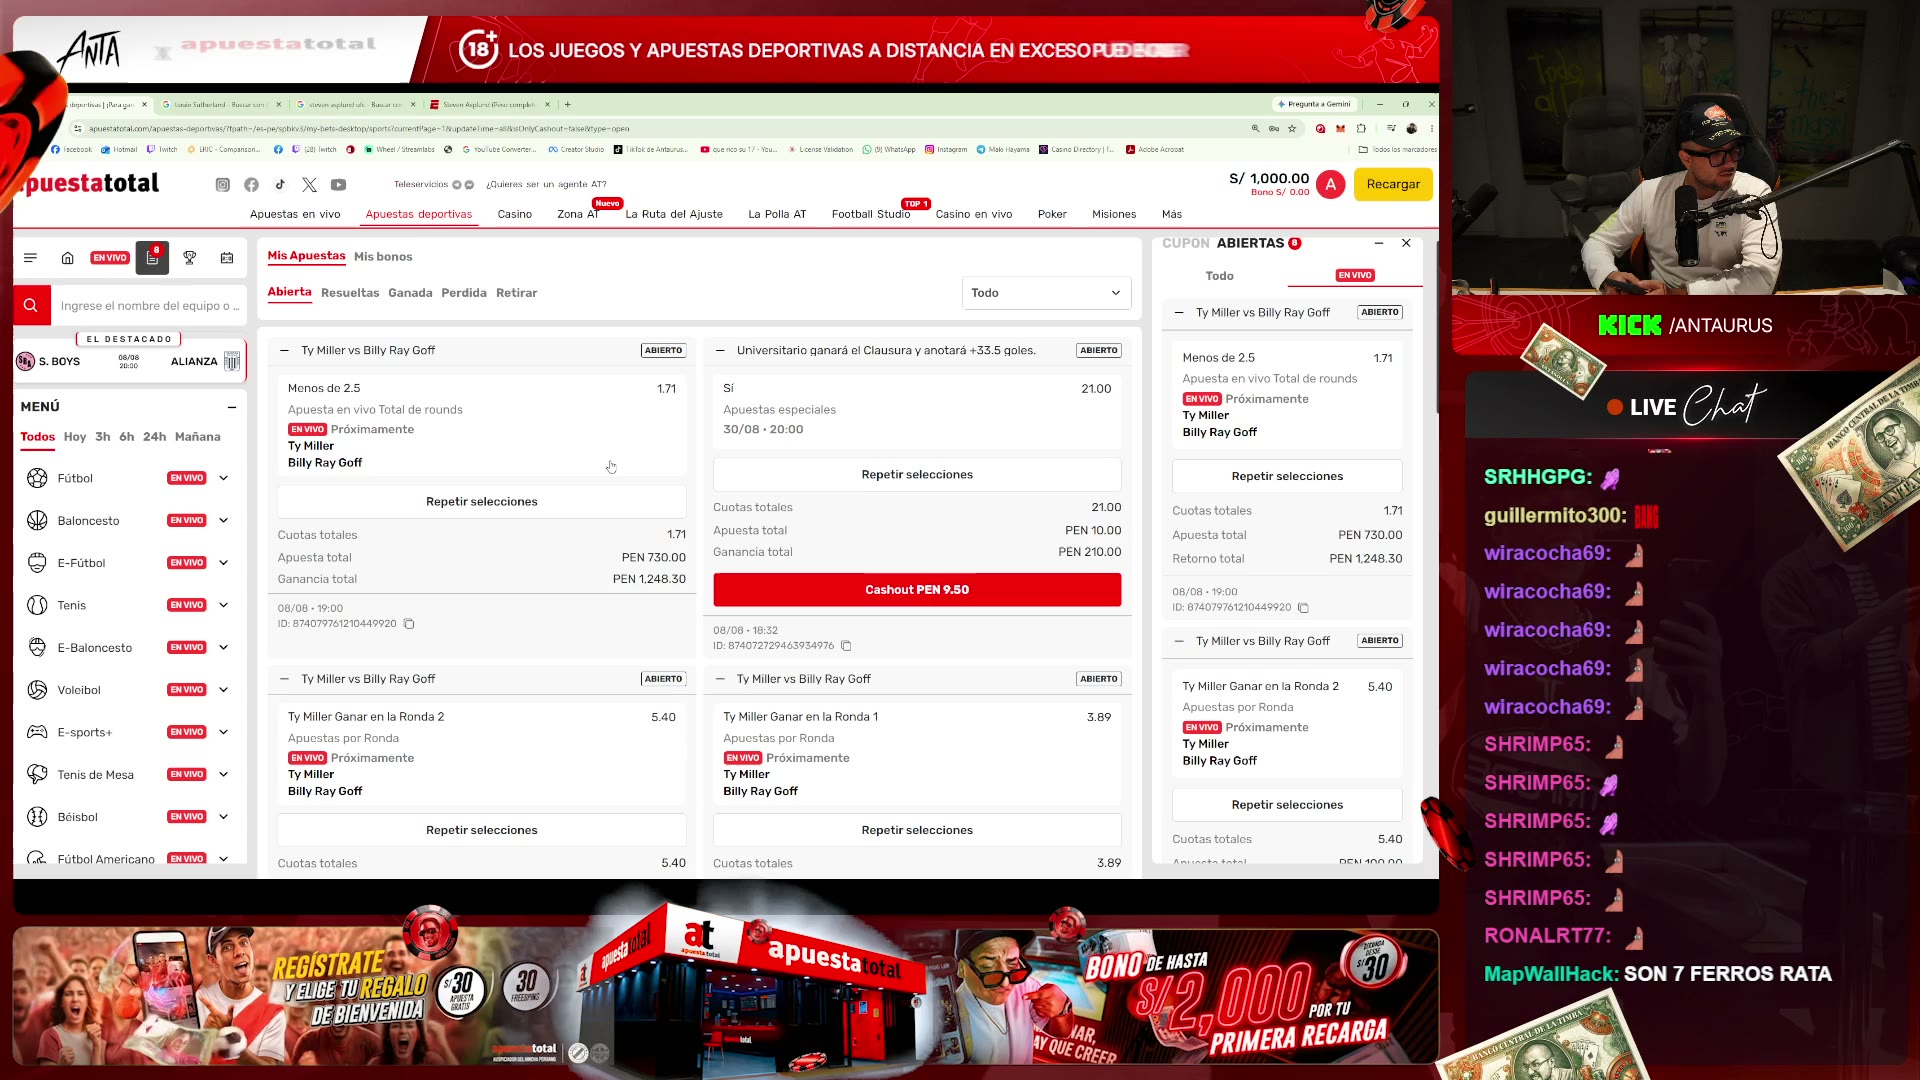Open the TikTok icon in site header

280,185
